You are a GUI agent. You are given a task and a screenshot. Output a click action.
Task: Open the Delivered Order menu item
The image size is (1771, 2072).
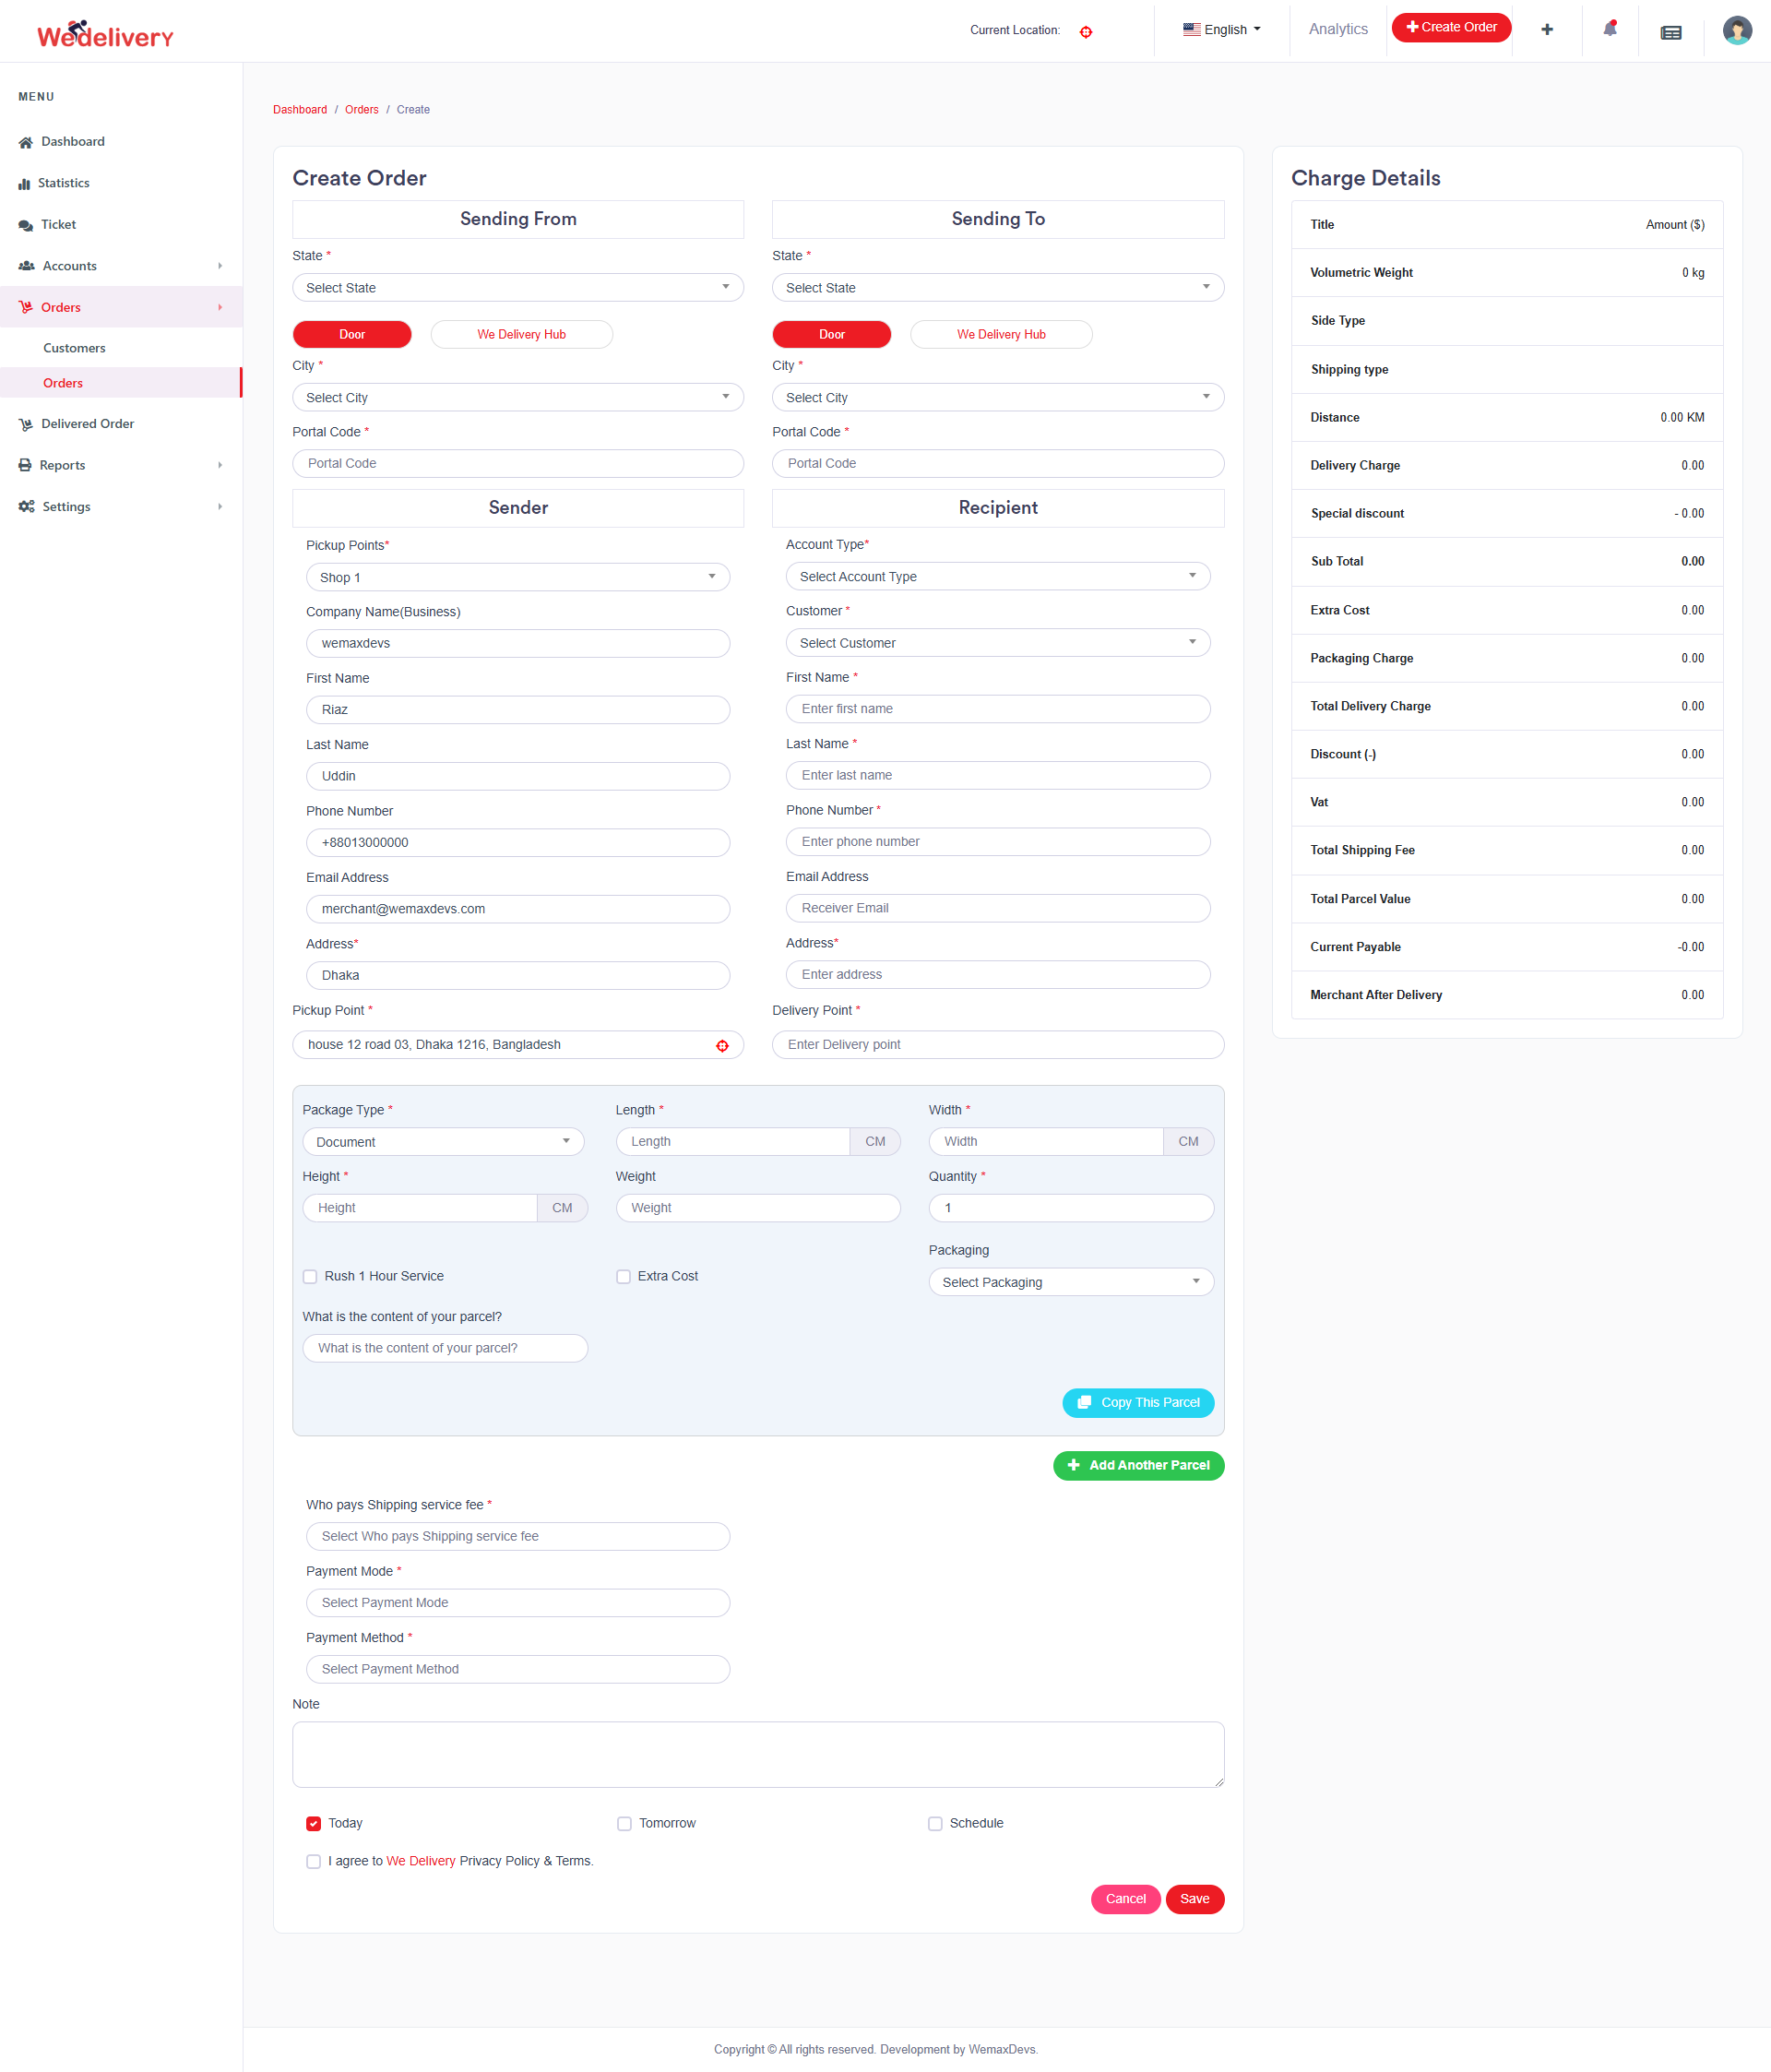click(x=88, y=424)
